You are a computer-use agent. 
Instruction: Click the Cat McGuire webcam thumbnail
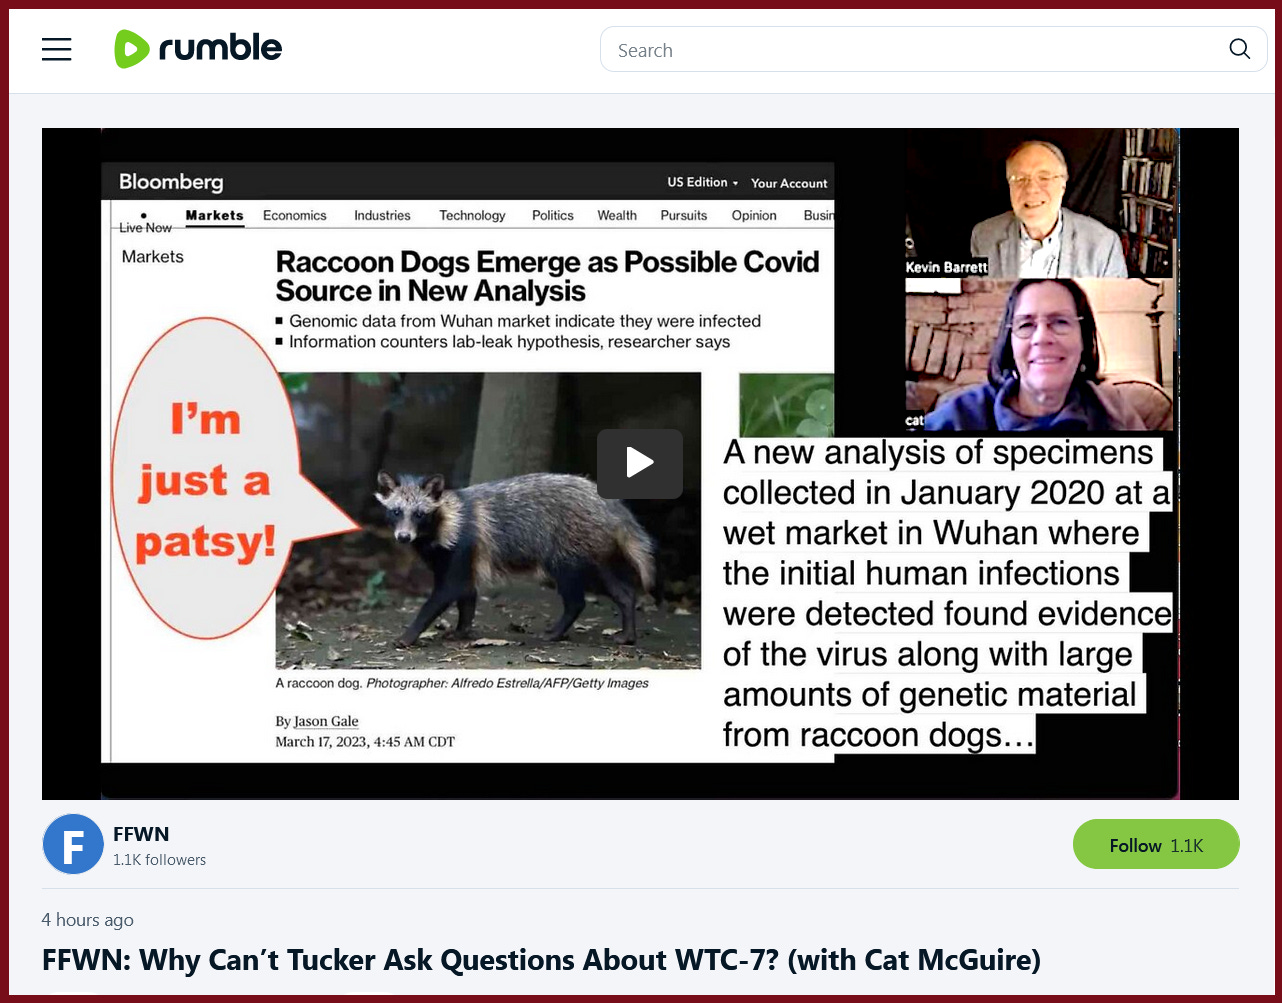click(1040, 354)
